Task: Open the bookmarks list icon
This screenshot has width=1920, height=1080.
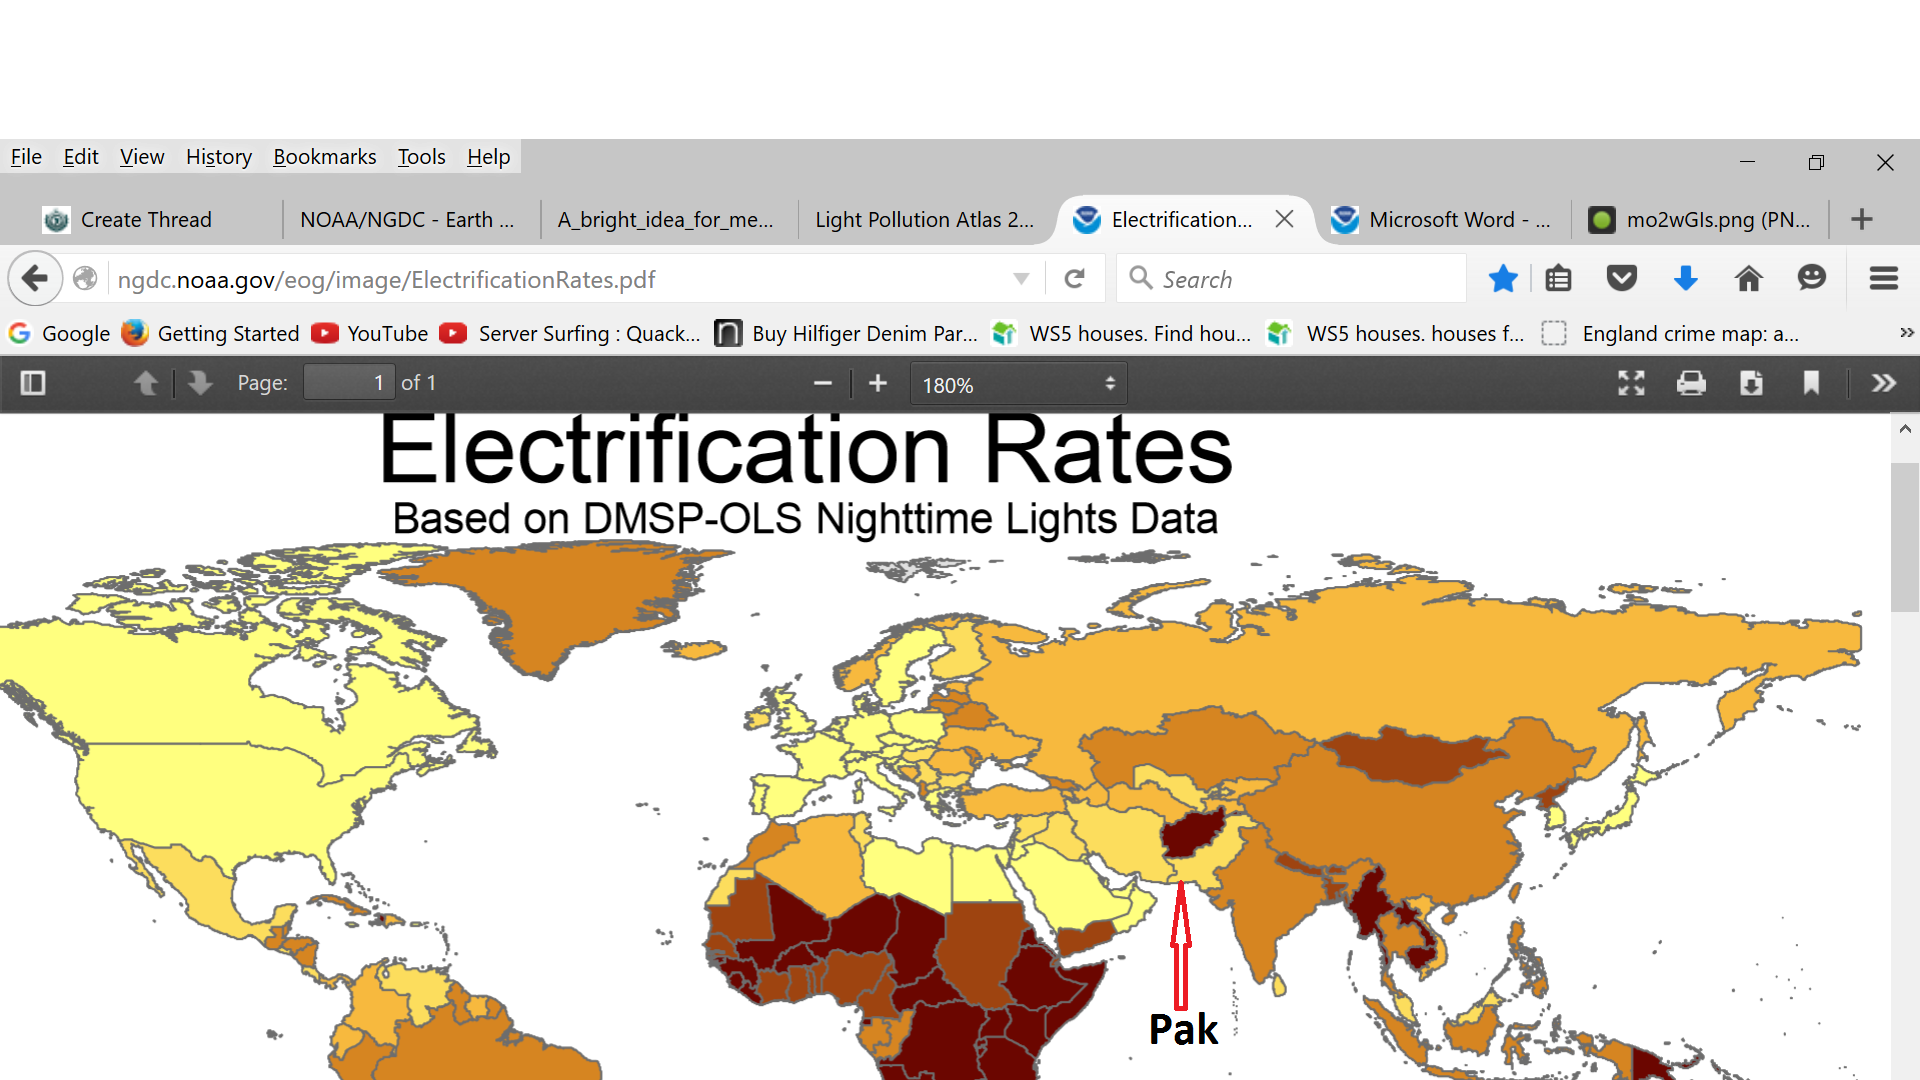Action: [1558, 279]
